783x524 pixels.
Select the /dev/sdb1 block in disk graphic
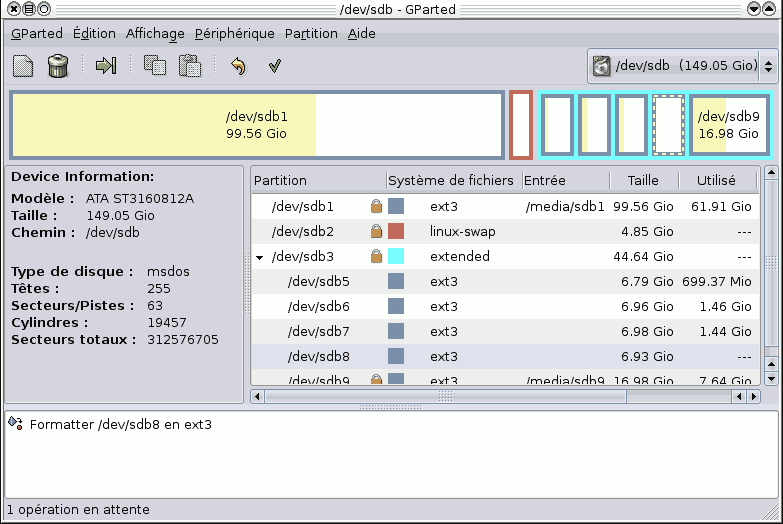click(x=256, y=125)
